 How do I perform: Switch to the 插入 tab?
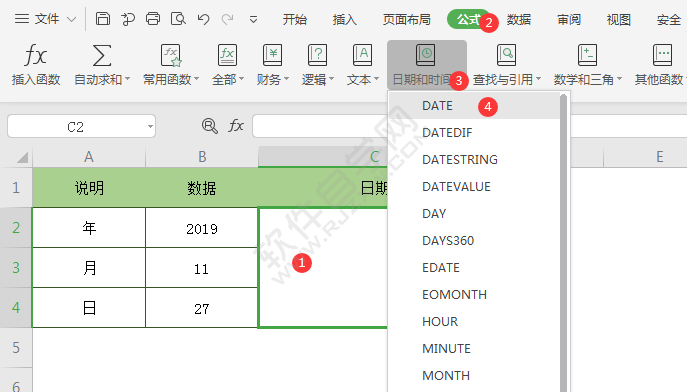344,19
